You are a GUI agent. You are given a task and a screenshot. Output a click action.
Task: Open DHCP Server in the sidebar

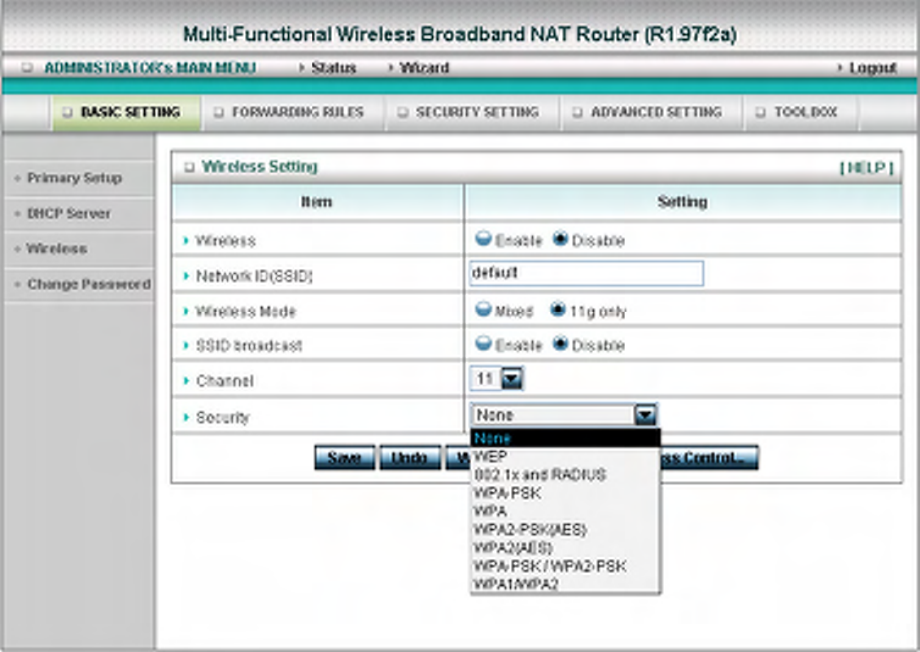[69, 214]
